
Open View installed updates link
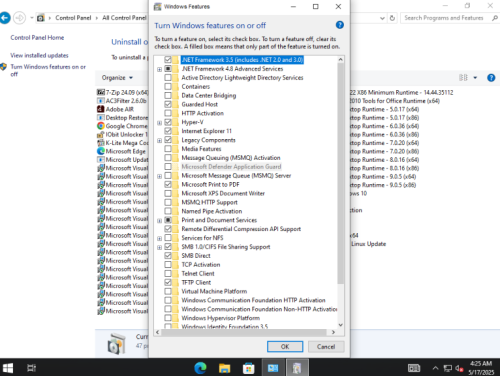[x=39, y=55]
